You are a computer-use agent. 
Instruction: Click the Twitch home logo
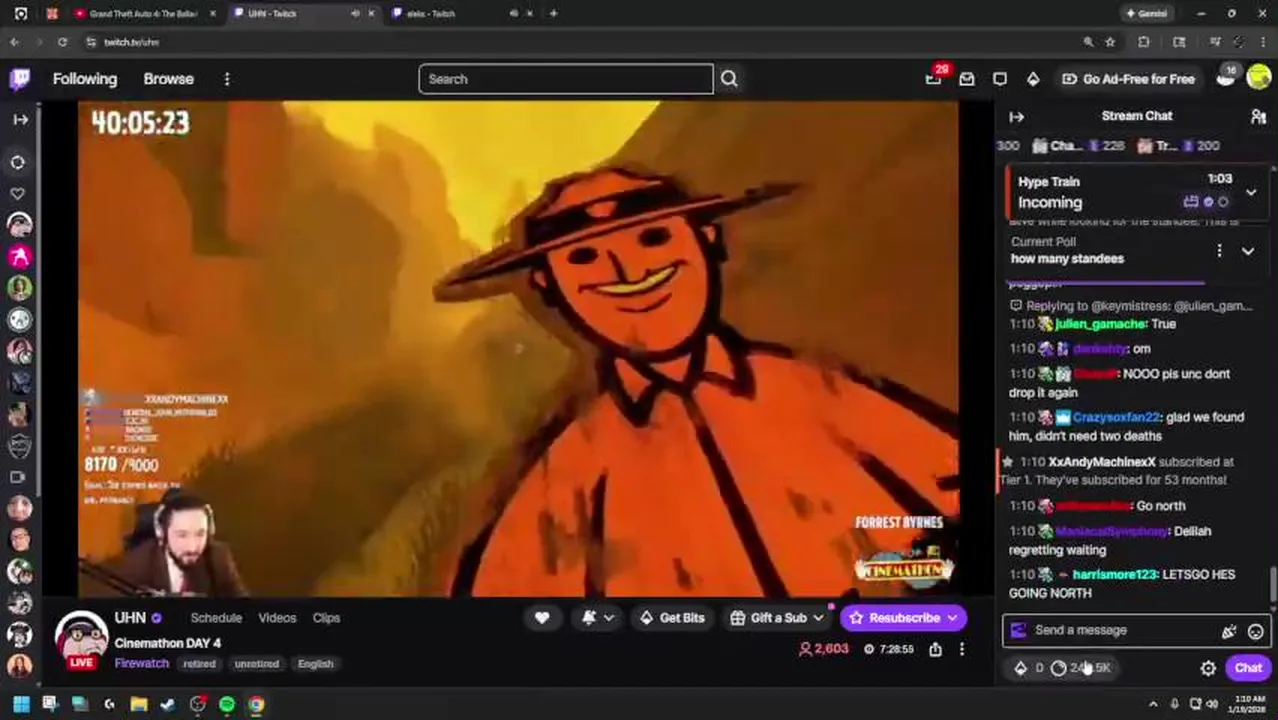pyautogui.click(x=20, y=79)
